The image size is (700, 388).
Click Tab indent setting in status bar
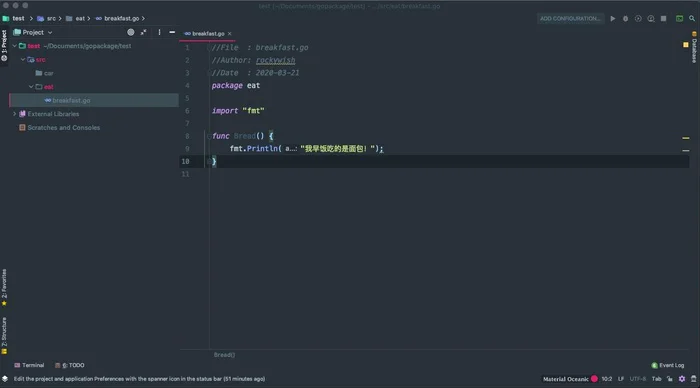(x=656, y=379)
